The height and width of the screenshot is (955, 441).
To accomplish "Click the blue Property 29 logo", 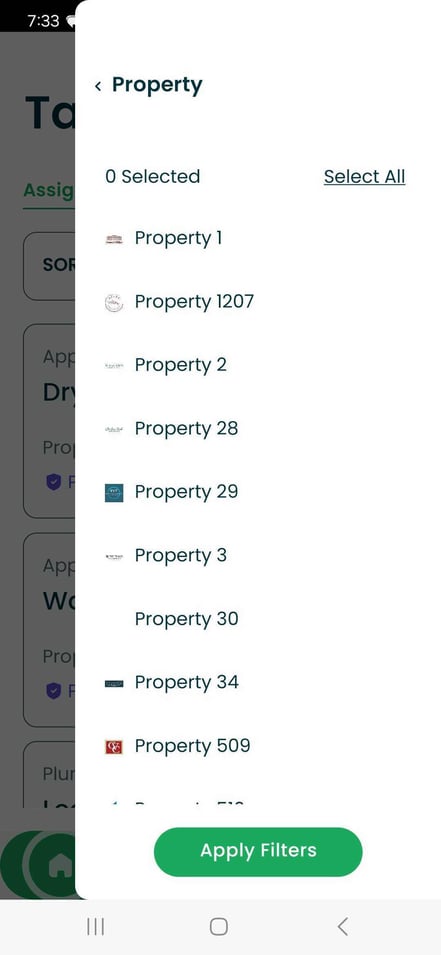I will tap(114, 493).
